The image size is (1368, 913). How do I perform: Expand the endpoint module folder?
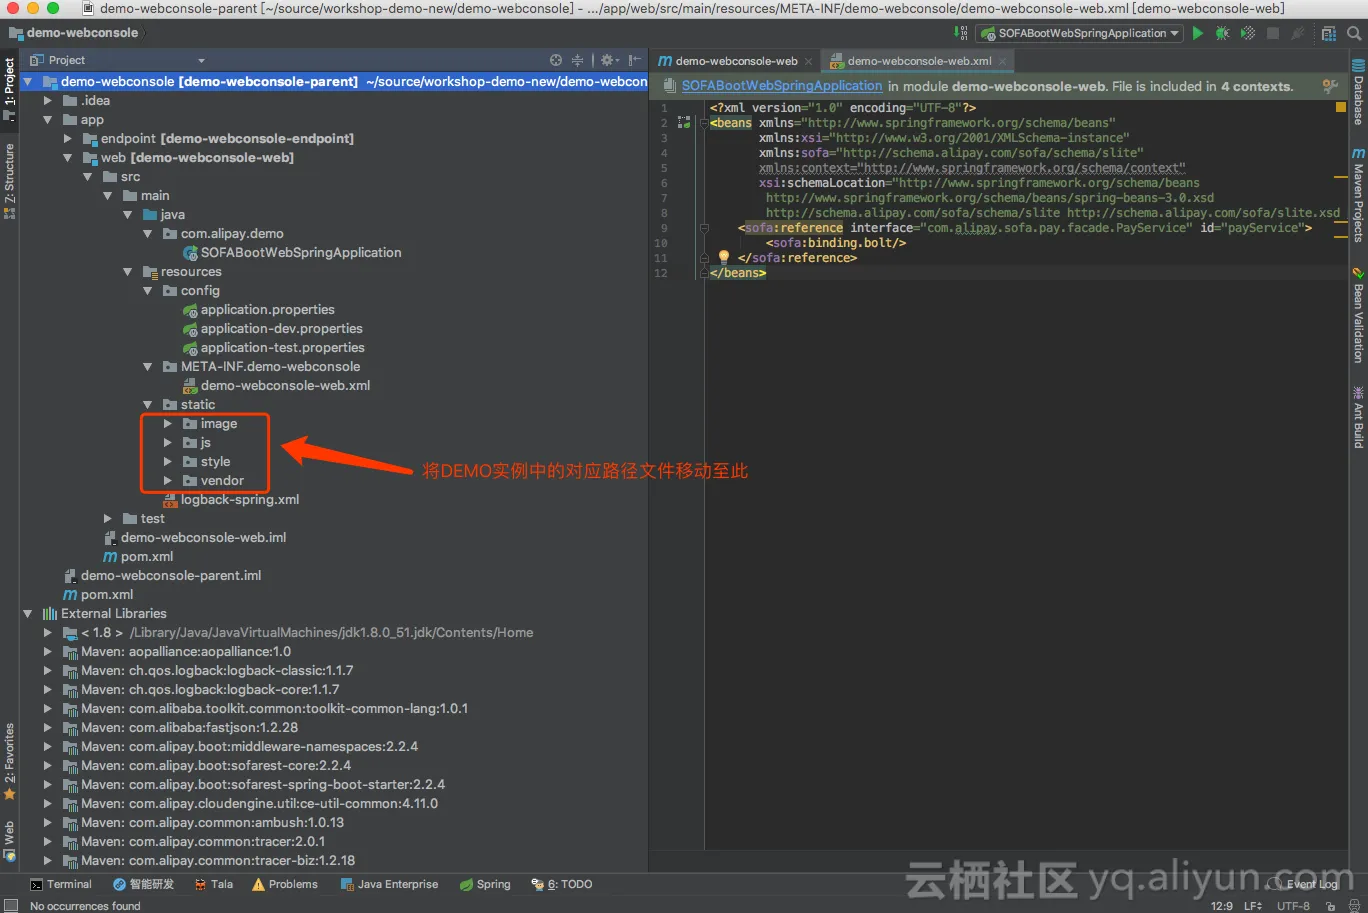[x=67, y=138]
